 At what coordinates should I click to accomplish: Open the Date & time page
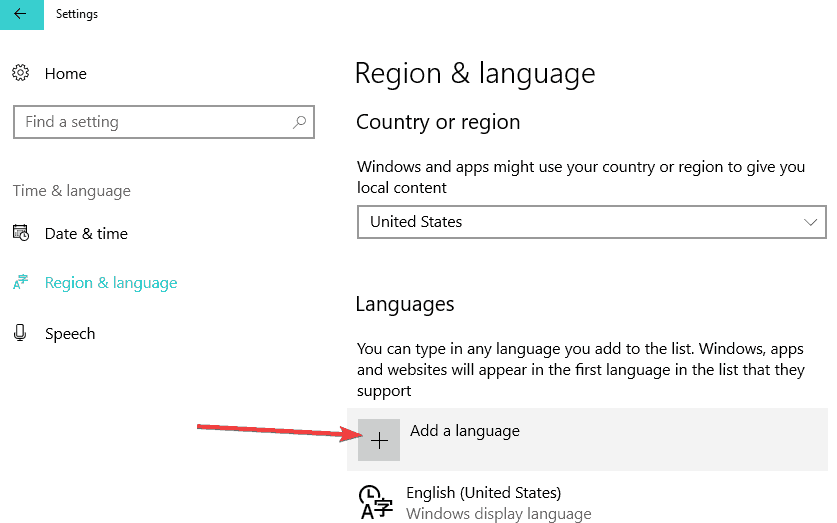tap(86, 234)
